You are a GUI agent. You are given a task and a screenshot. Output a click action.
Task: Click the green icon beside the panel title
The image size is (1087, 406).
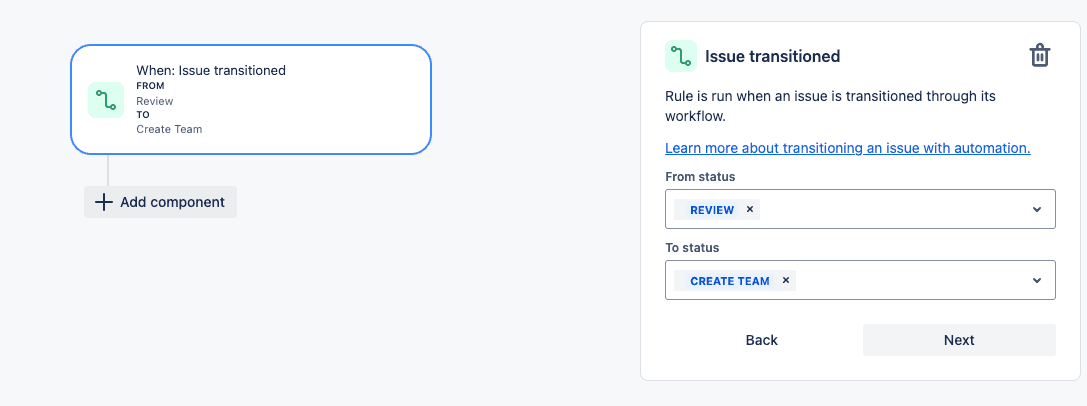pos(681,56)
